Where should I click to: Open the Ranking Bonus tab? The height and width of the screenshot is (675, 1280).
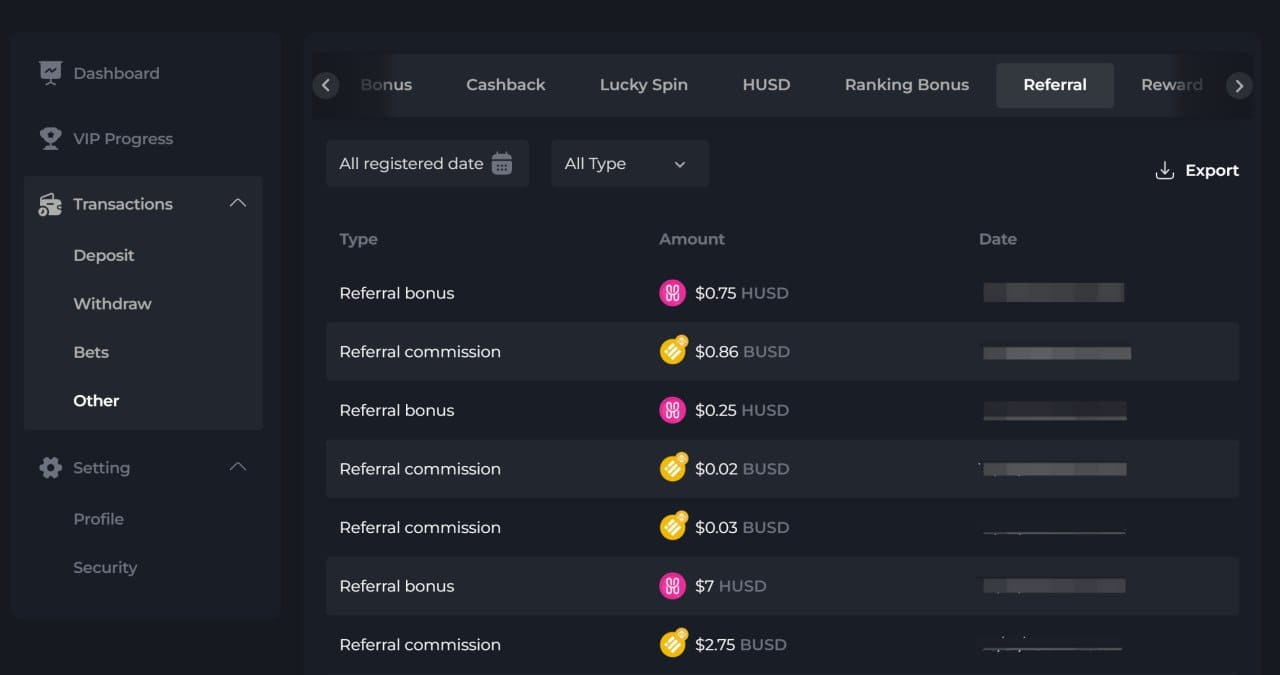pos(906,85)
